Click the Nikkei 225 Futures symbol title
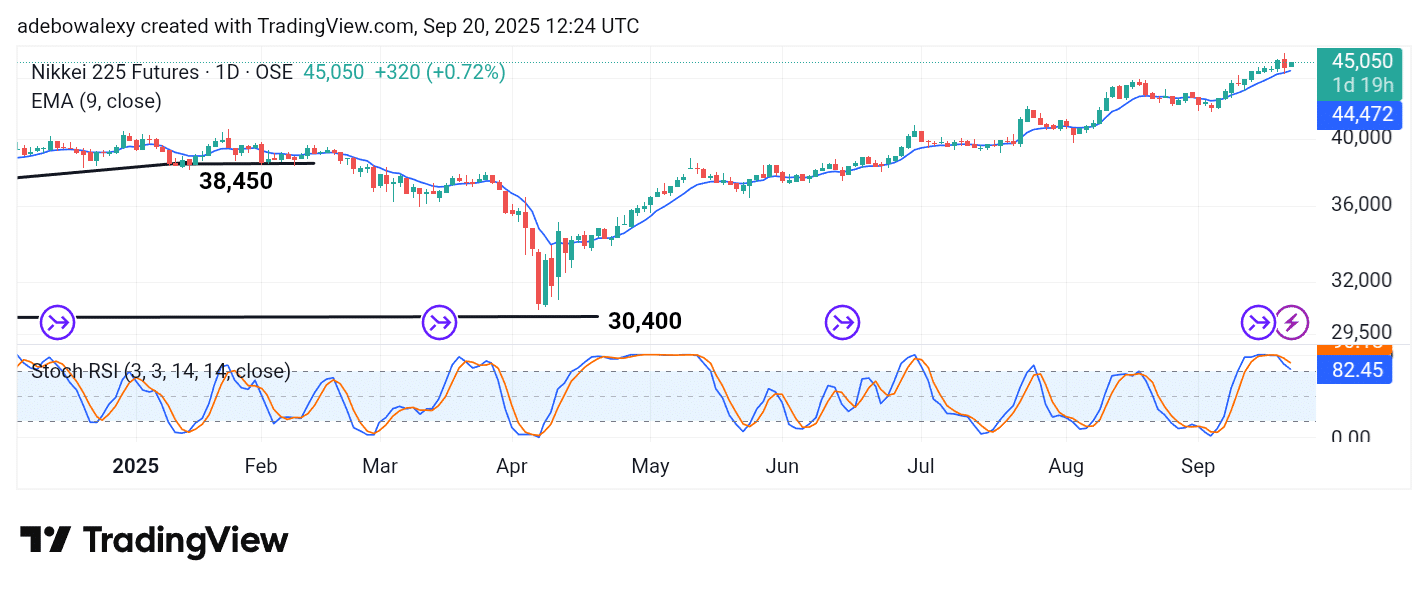This screenshot has height=591, width=1428. pyautogui.click(x=161, y=72)
